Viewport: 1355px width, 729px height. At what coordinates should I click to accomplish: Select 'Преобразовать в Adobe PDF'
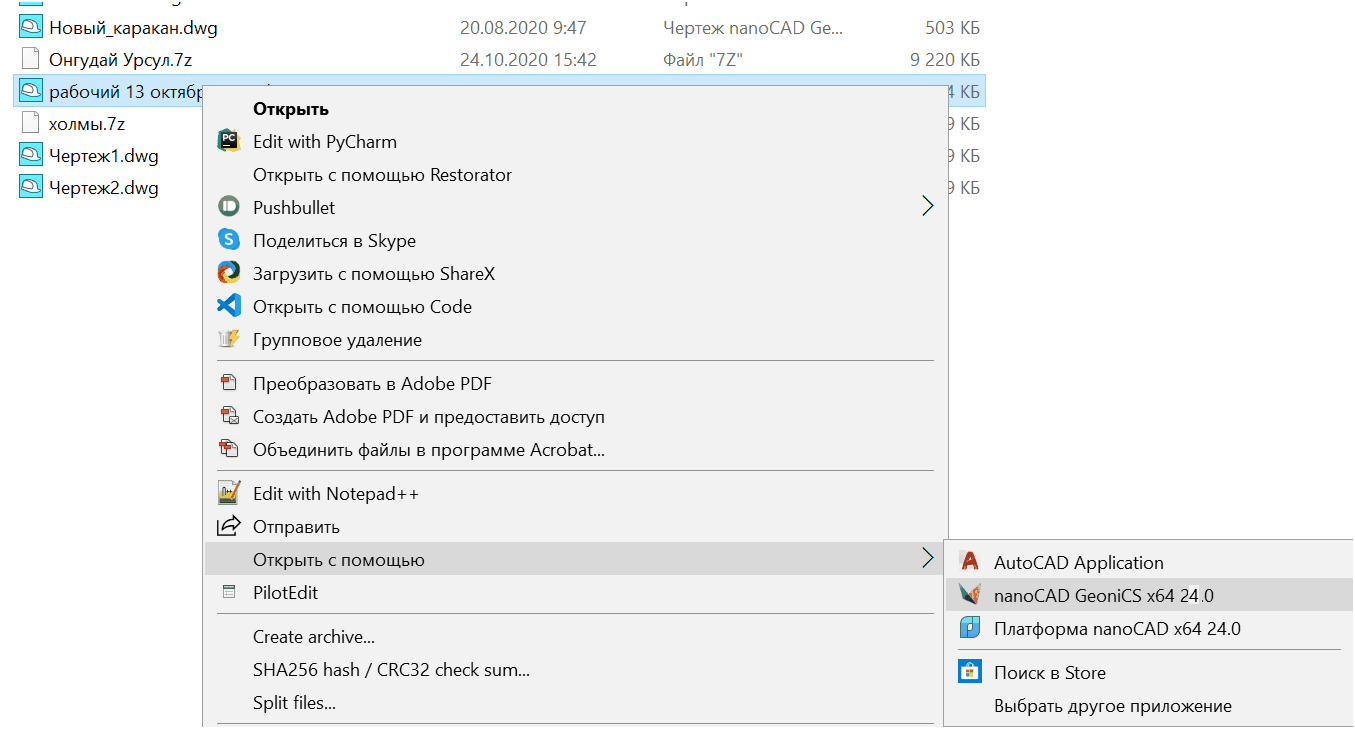coord(372,384)
